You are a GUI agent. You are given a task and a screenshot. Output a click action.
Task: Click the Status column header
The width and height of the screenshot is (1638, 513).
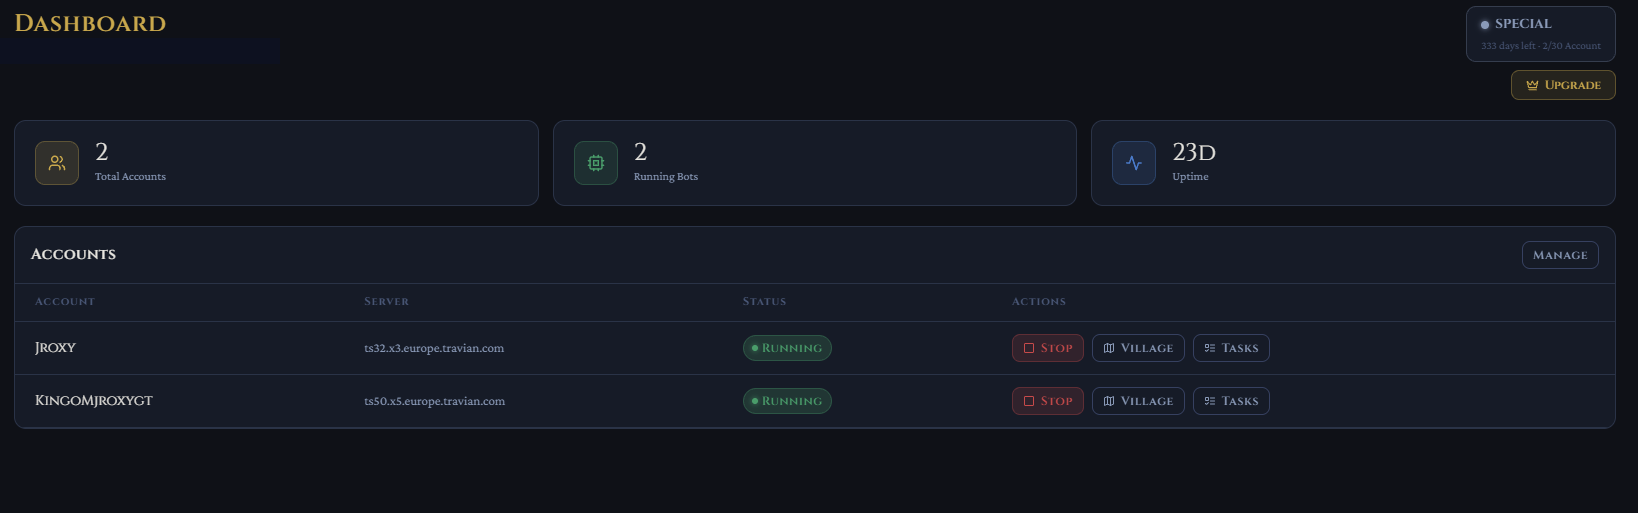[x=764, y=301]
